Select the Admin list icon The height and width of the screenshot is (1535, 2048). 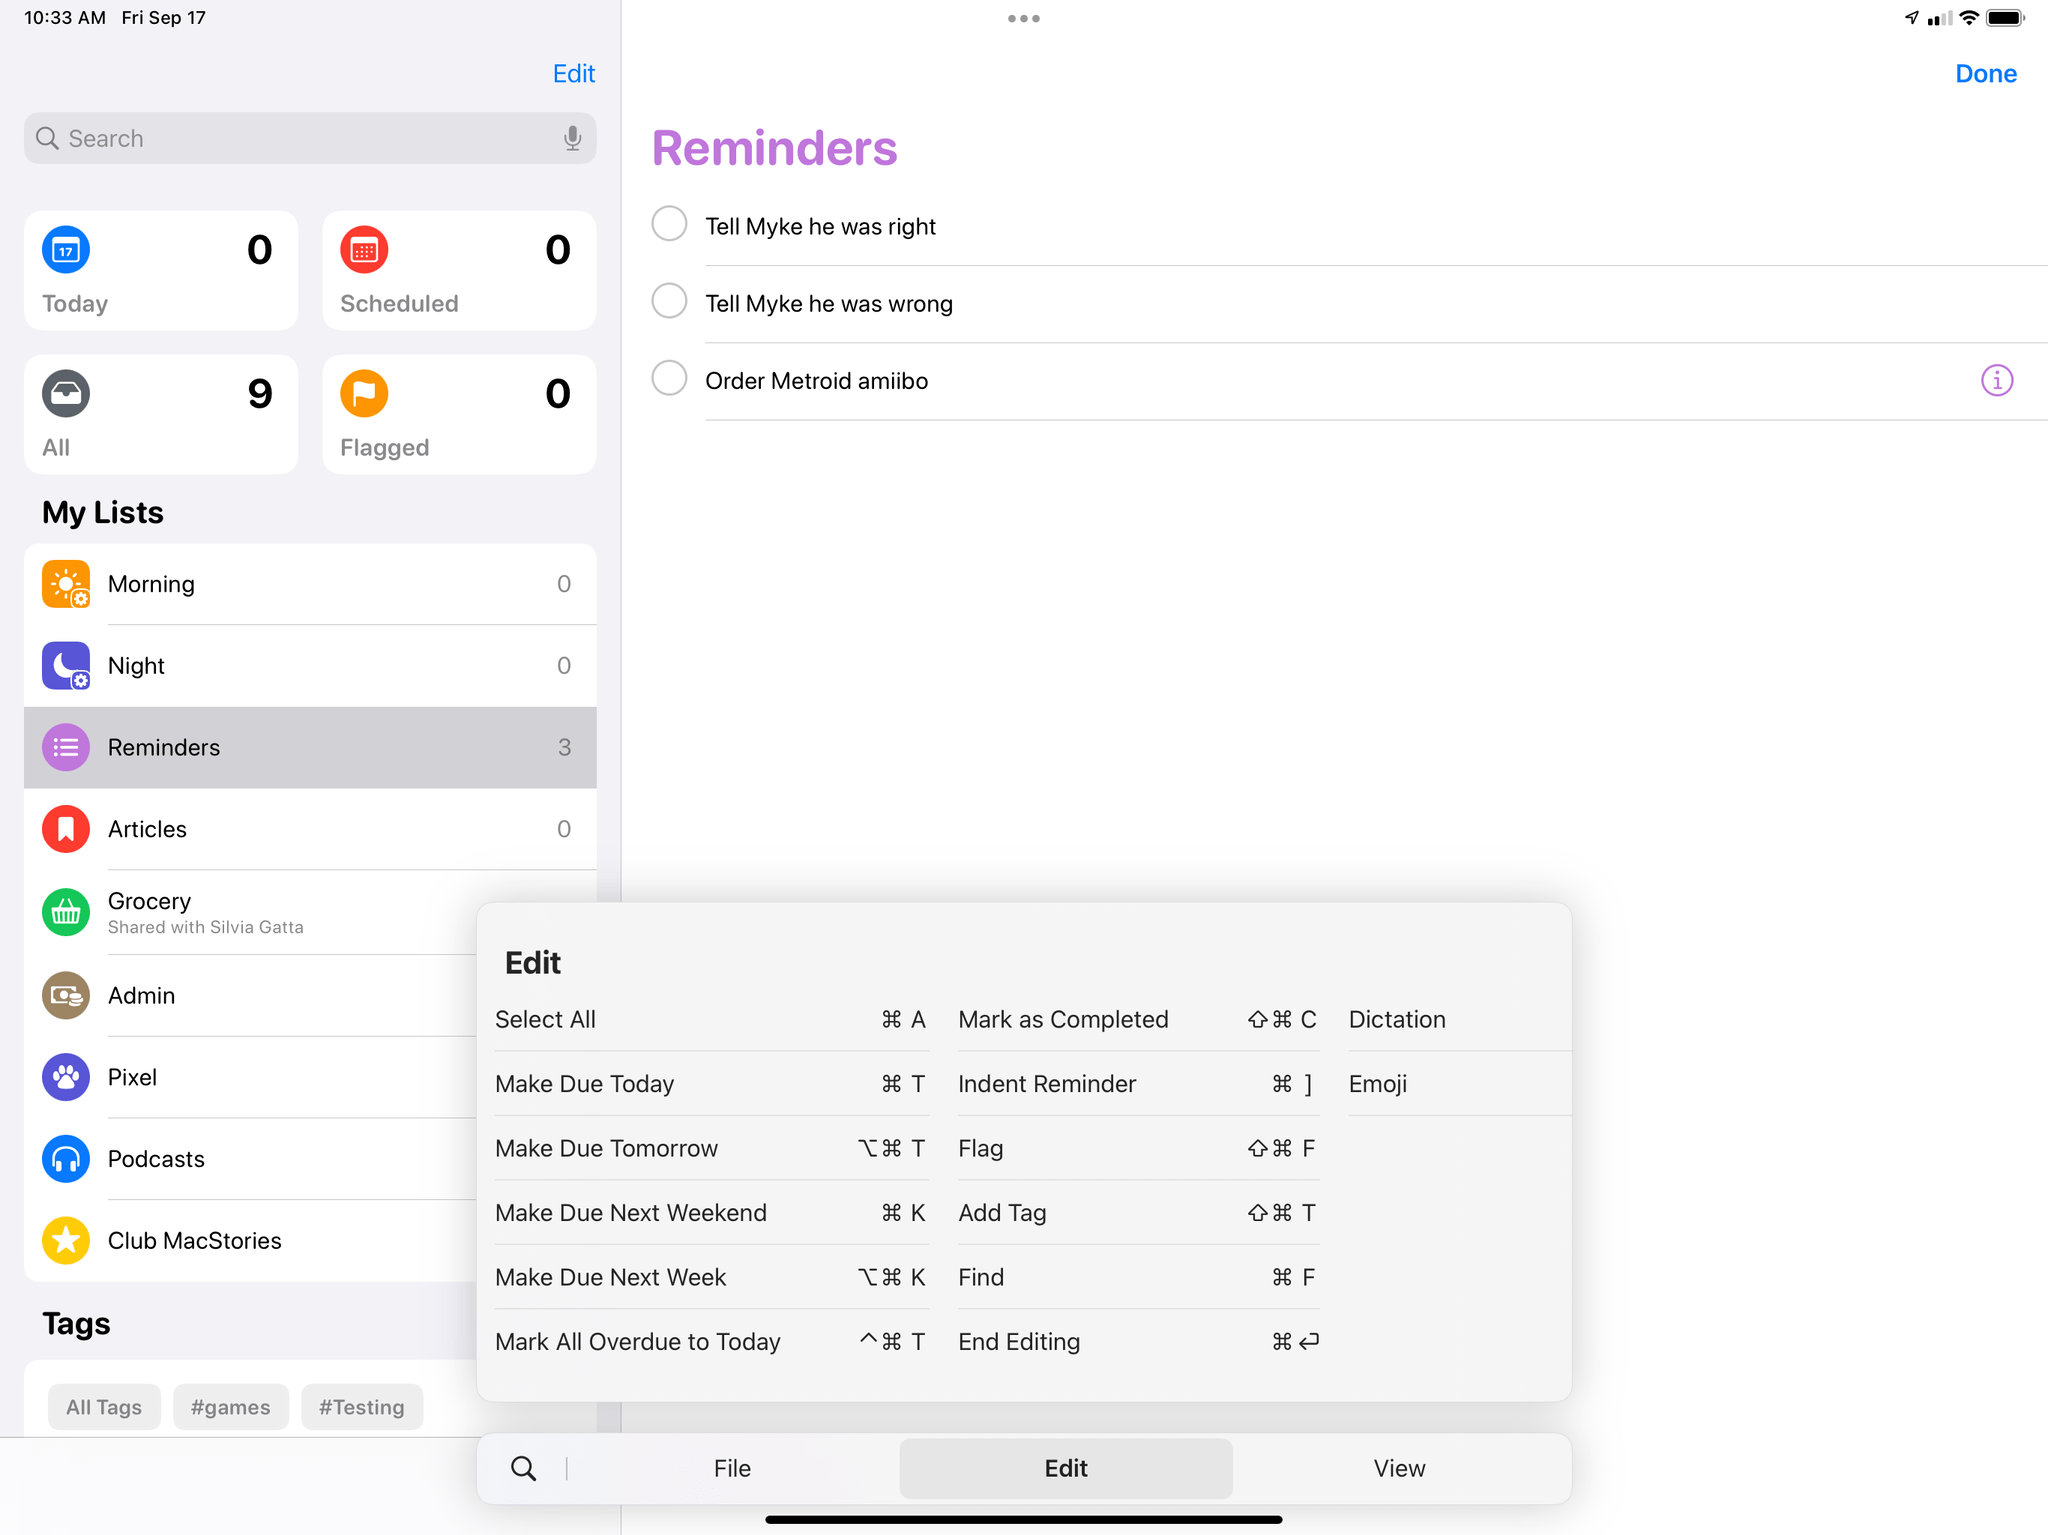pyautogui.click(x=65, y=993)
